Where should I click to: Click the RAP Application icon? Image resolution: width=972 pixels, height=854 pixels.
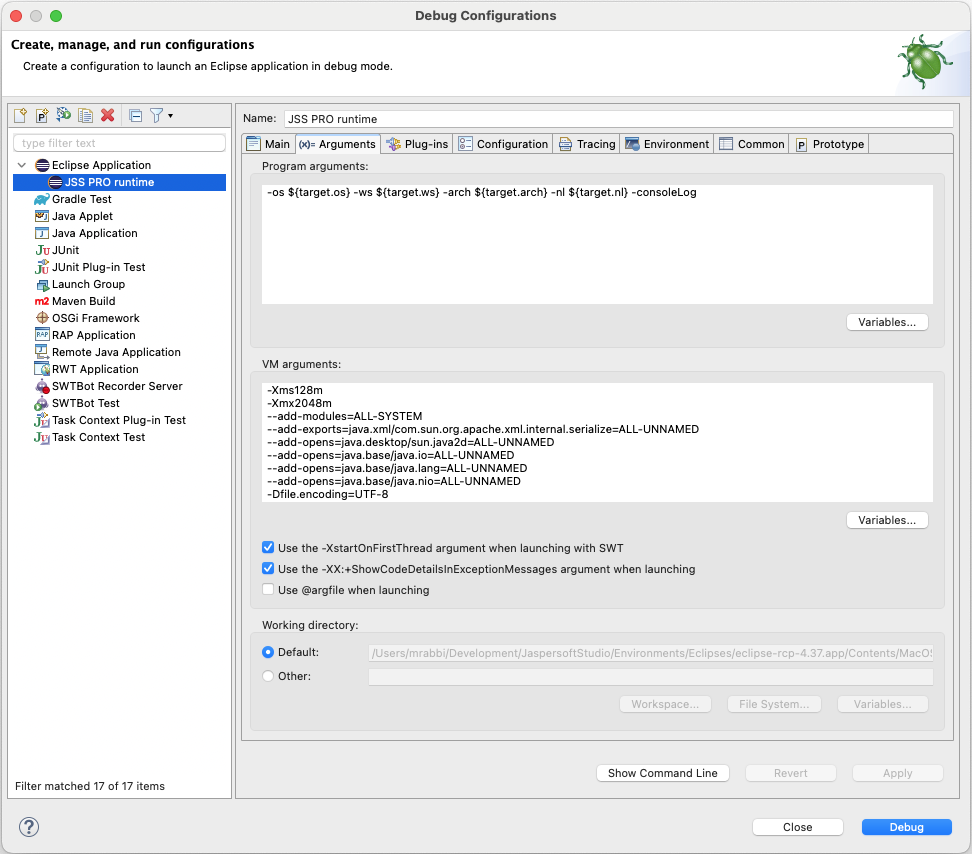(42, 335)
